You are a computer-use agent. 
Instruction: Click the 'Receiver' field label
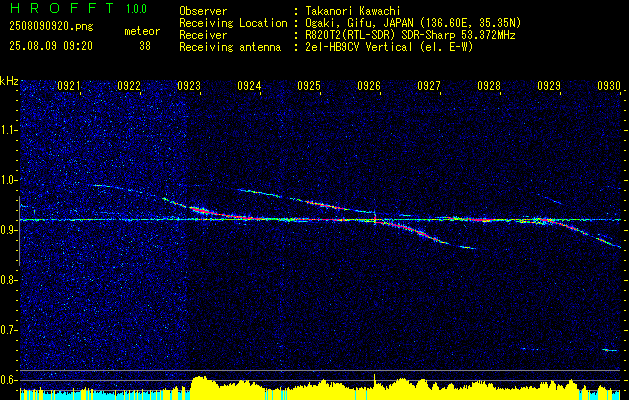pos(203,35)
